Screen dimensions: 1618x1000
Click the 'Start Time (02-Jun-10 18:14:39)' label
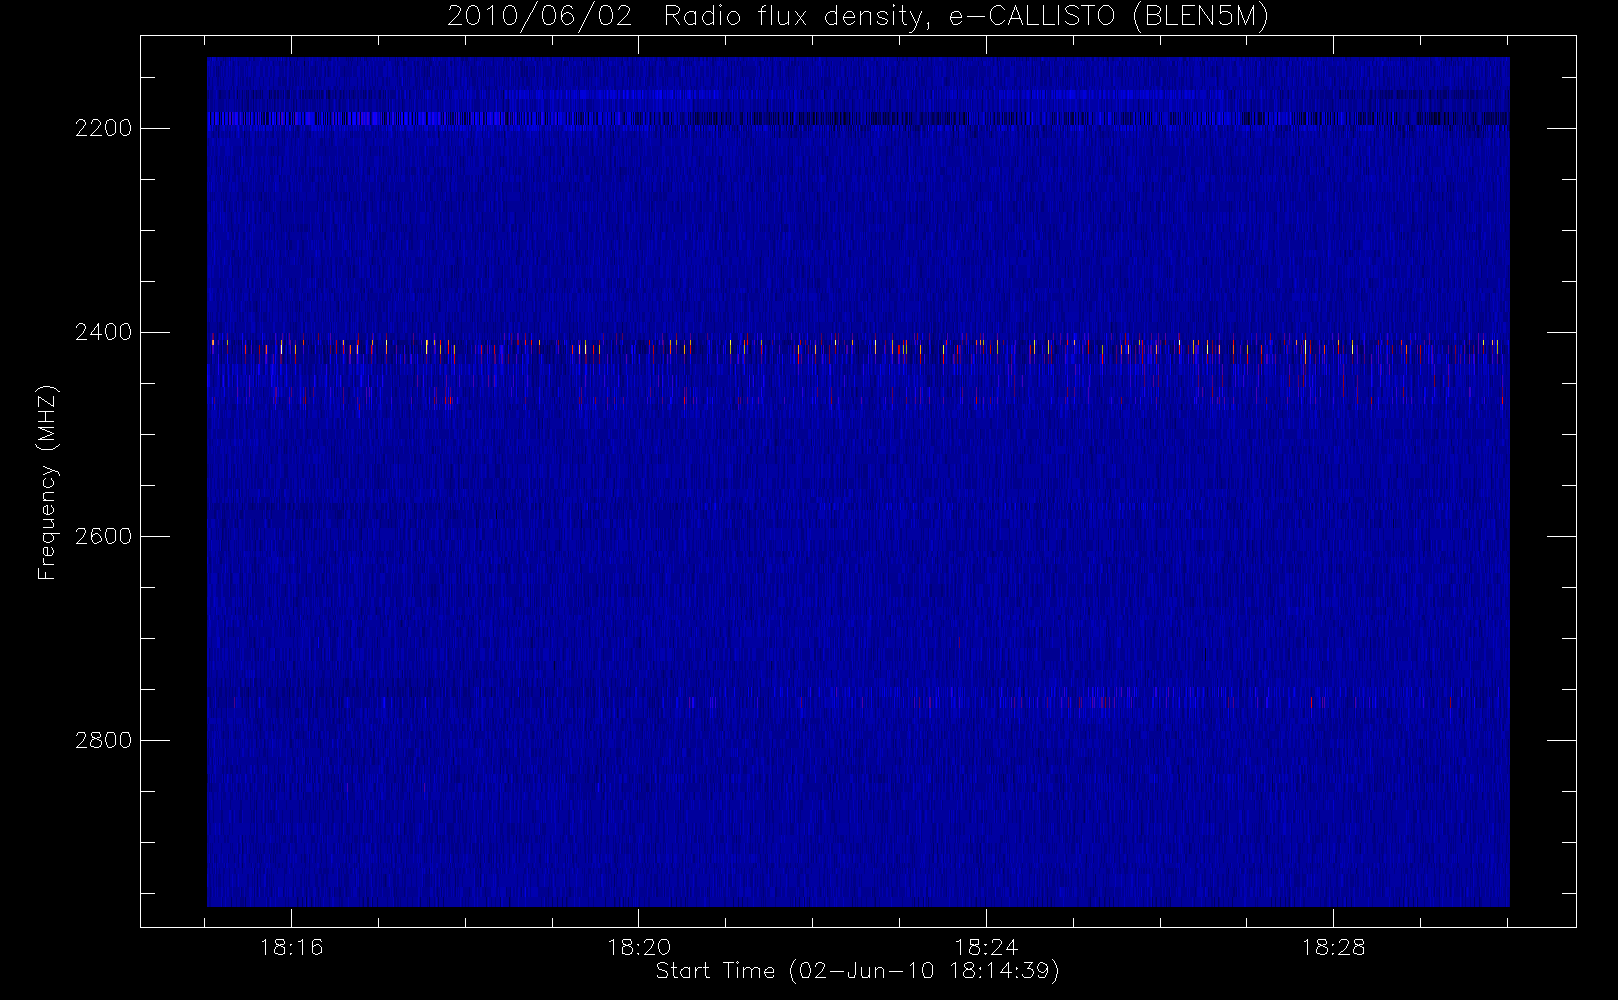858,971
